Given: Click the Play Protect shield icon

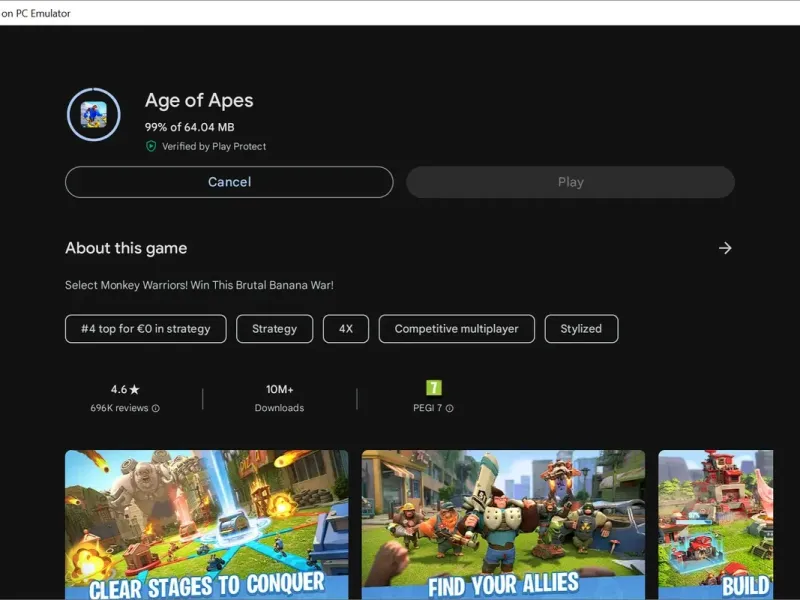Looking at the screenshot, I should click(x=151, y=146).
